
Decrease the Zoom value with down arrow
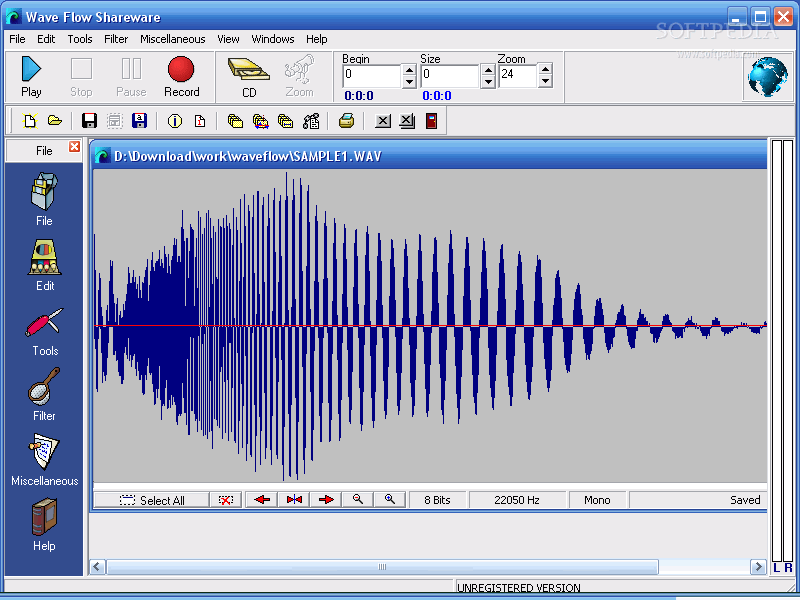(x=545, y=82)
